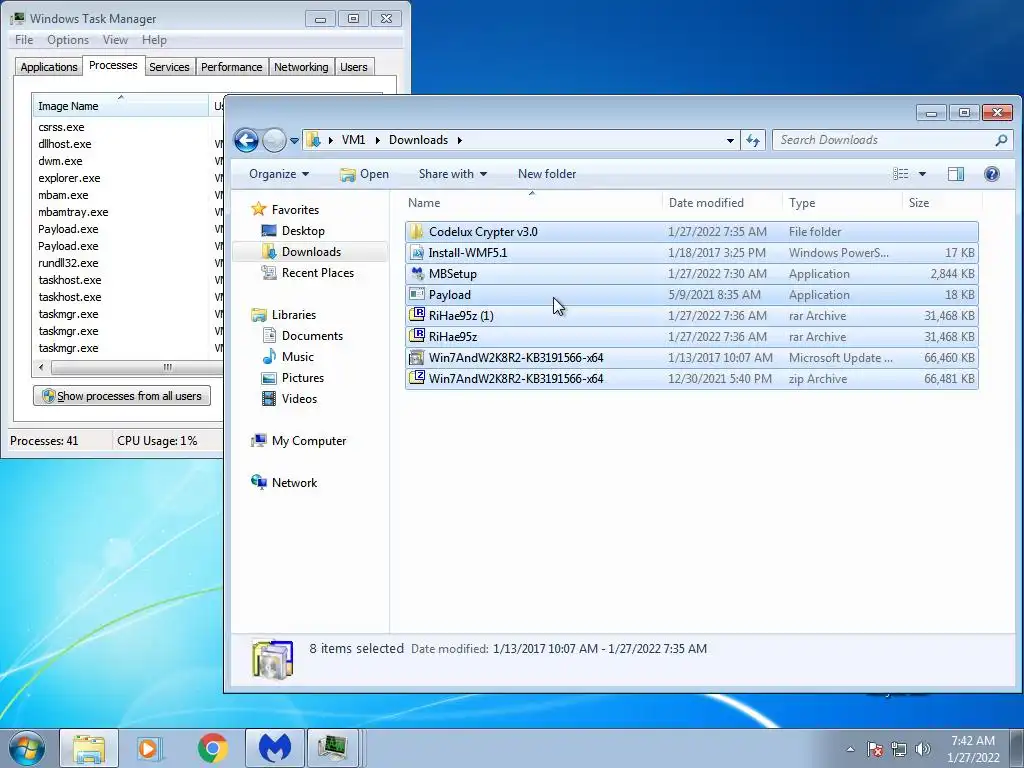
Task: Click VM1 in the address breadcrumb
Action: coord(353,140)
